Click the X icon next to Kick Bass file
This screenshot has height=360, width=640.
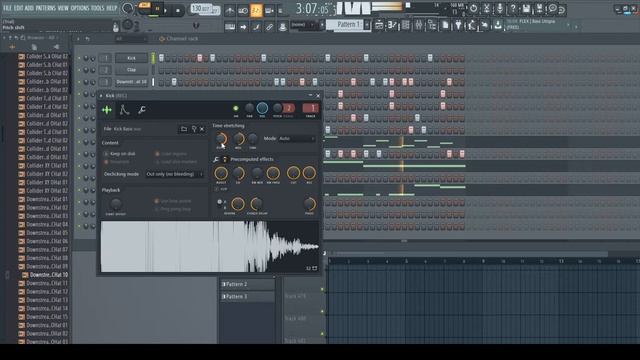tap(202, 129)
